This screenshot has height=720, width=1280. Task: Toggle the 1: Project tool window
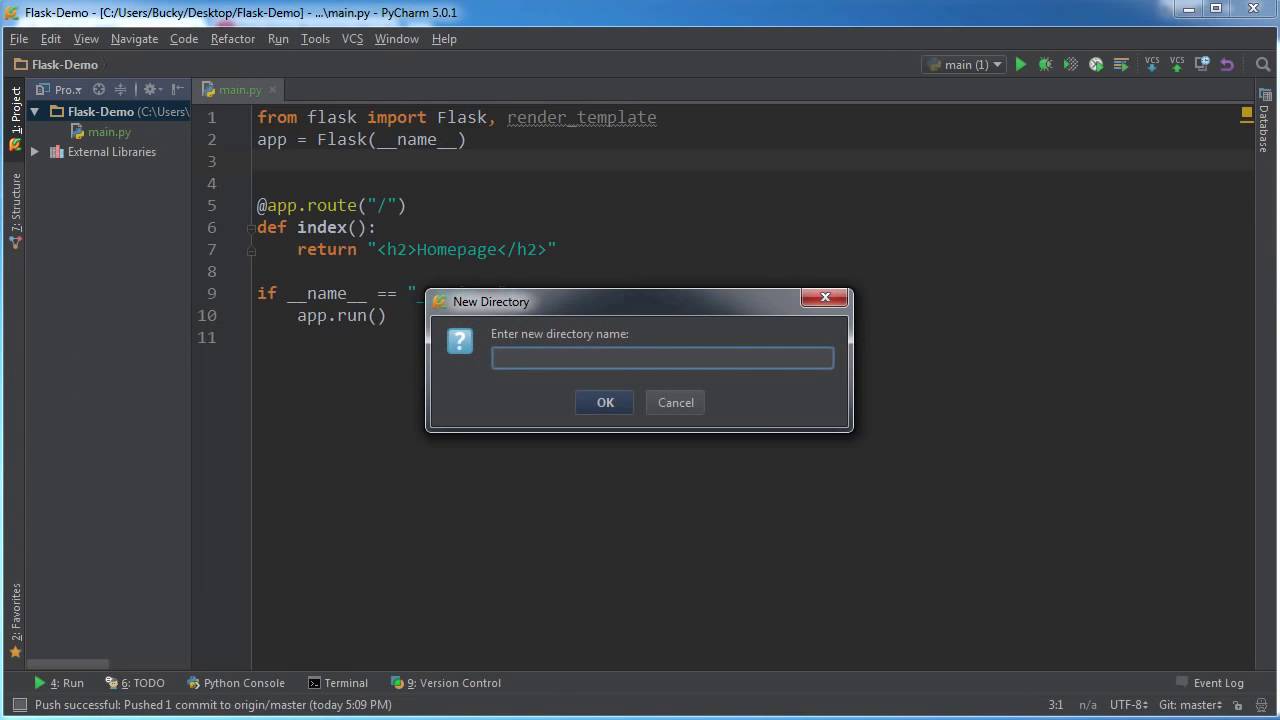[x=16, y=110]
